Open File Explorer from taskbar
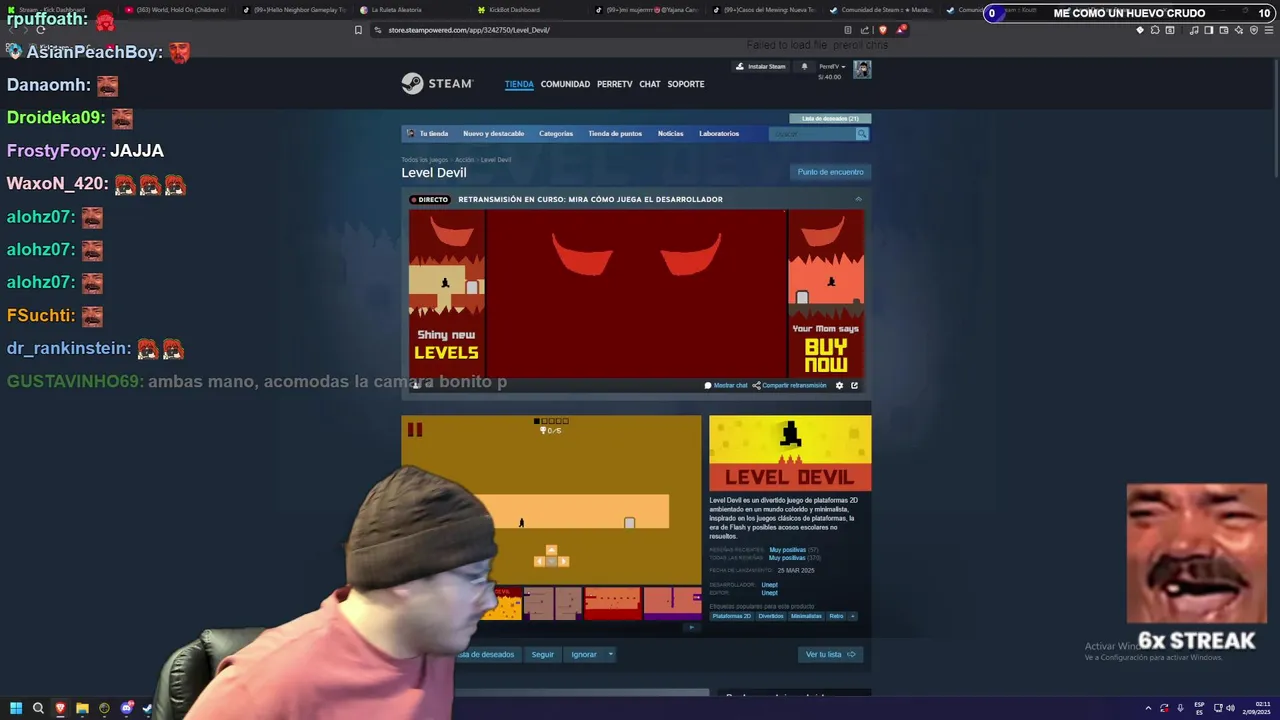 [x=82, y=708]
